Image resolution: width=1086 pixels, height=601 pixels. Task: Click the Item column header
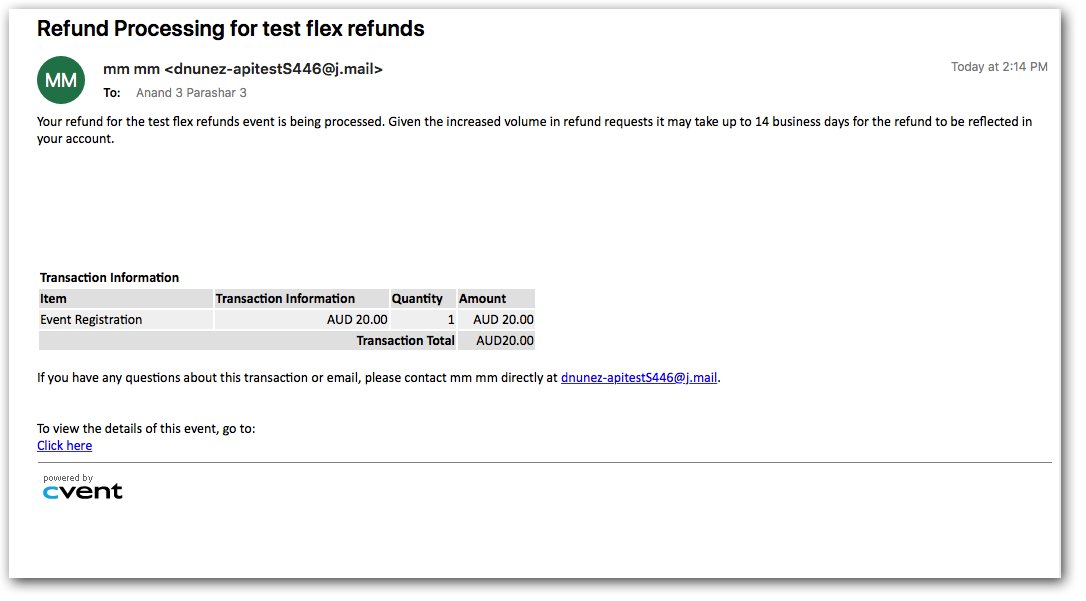click(54, 299)
